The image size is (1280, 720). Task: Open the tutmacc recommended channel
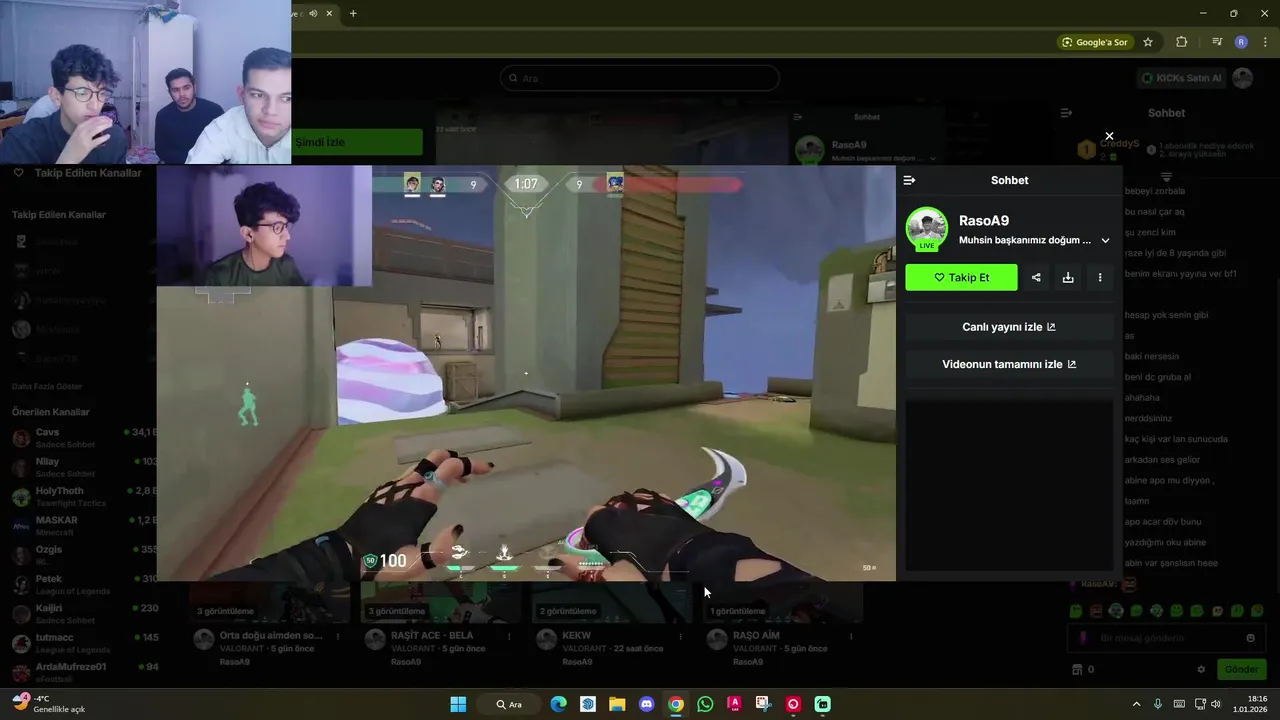pos(84,642)
